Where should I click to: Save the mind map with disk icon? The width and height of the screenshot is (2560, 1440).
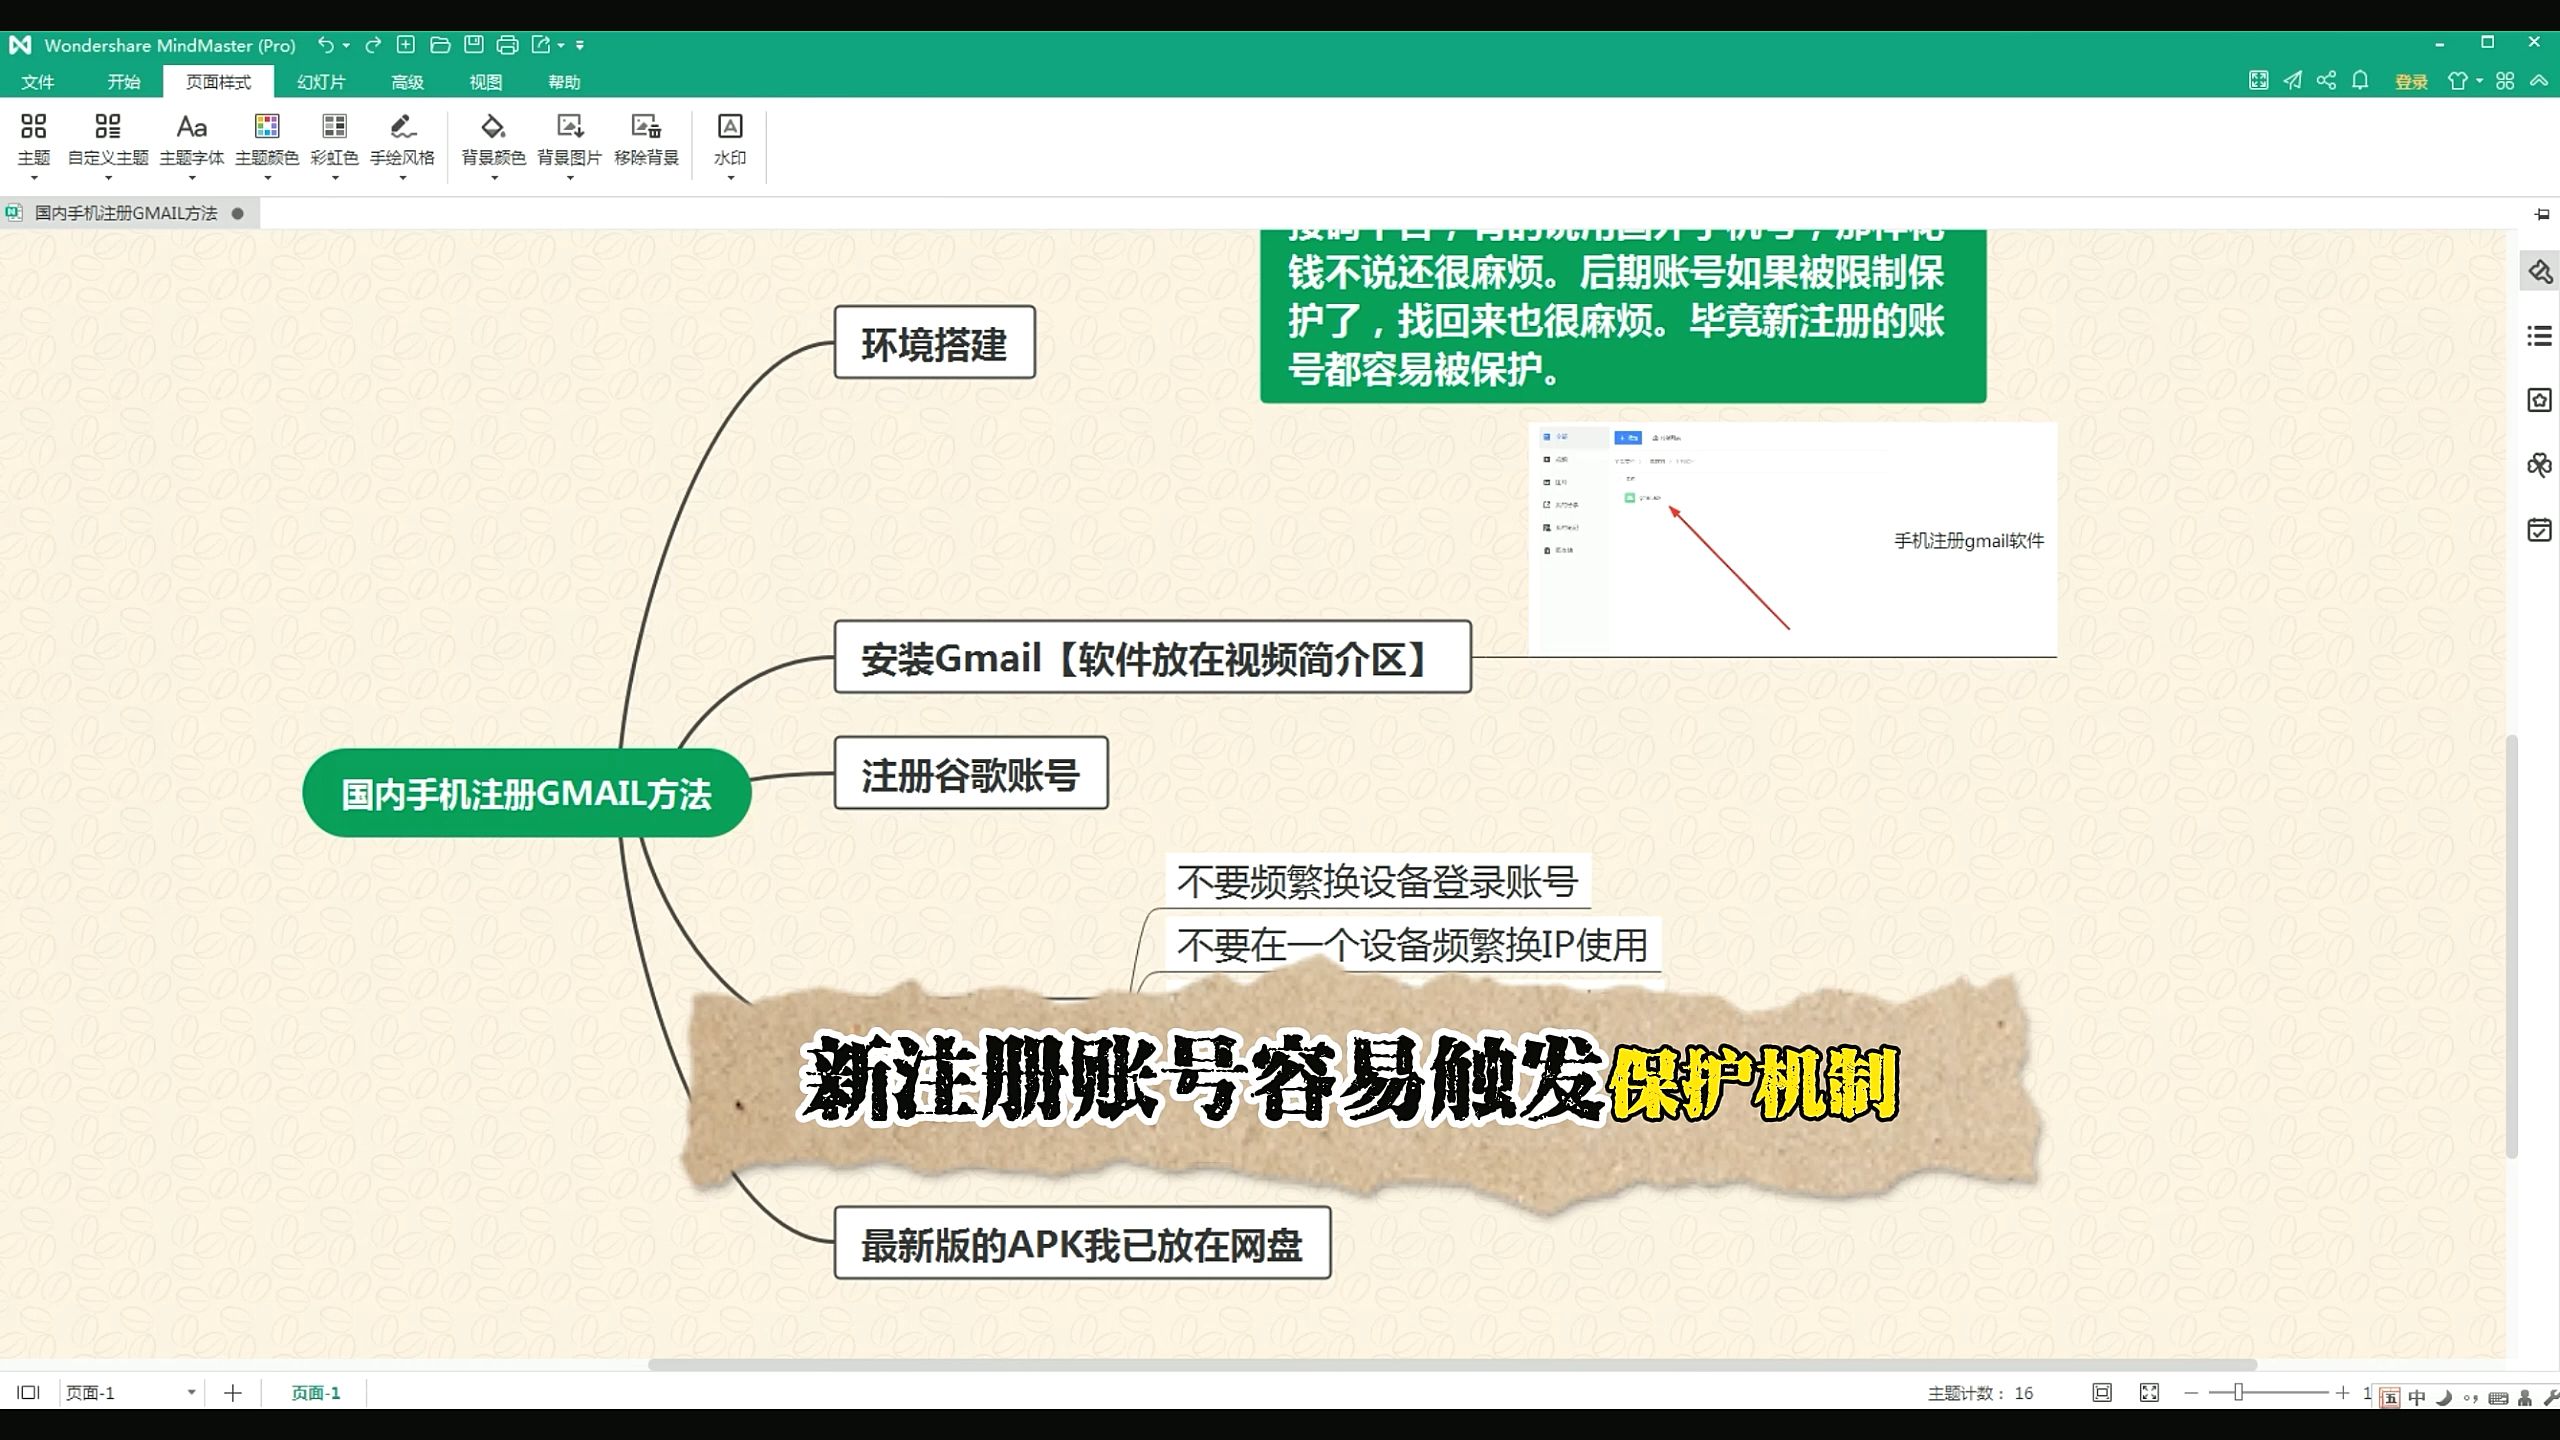click(x=474, y=45)
